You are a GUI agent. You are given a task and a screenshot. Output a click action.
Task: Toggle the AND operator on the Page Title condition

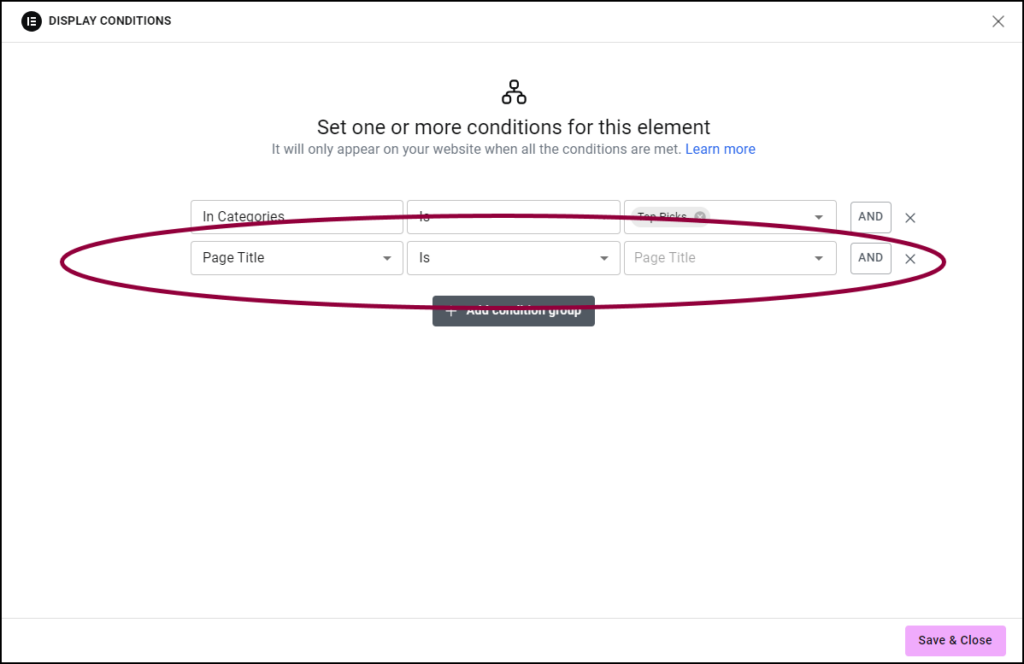pos(870,258)
